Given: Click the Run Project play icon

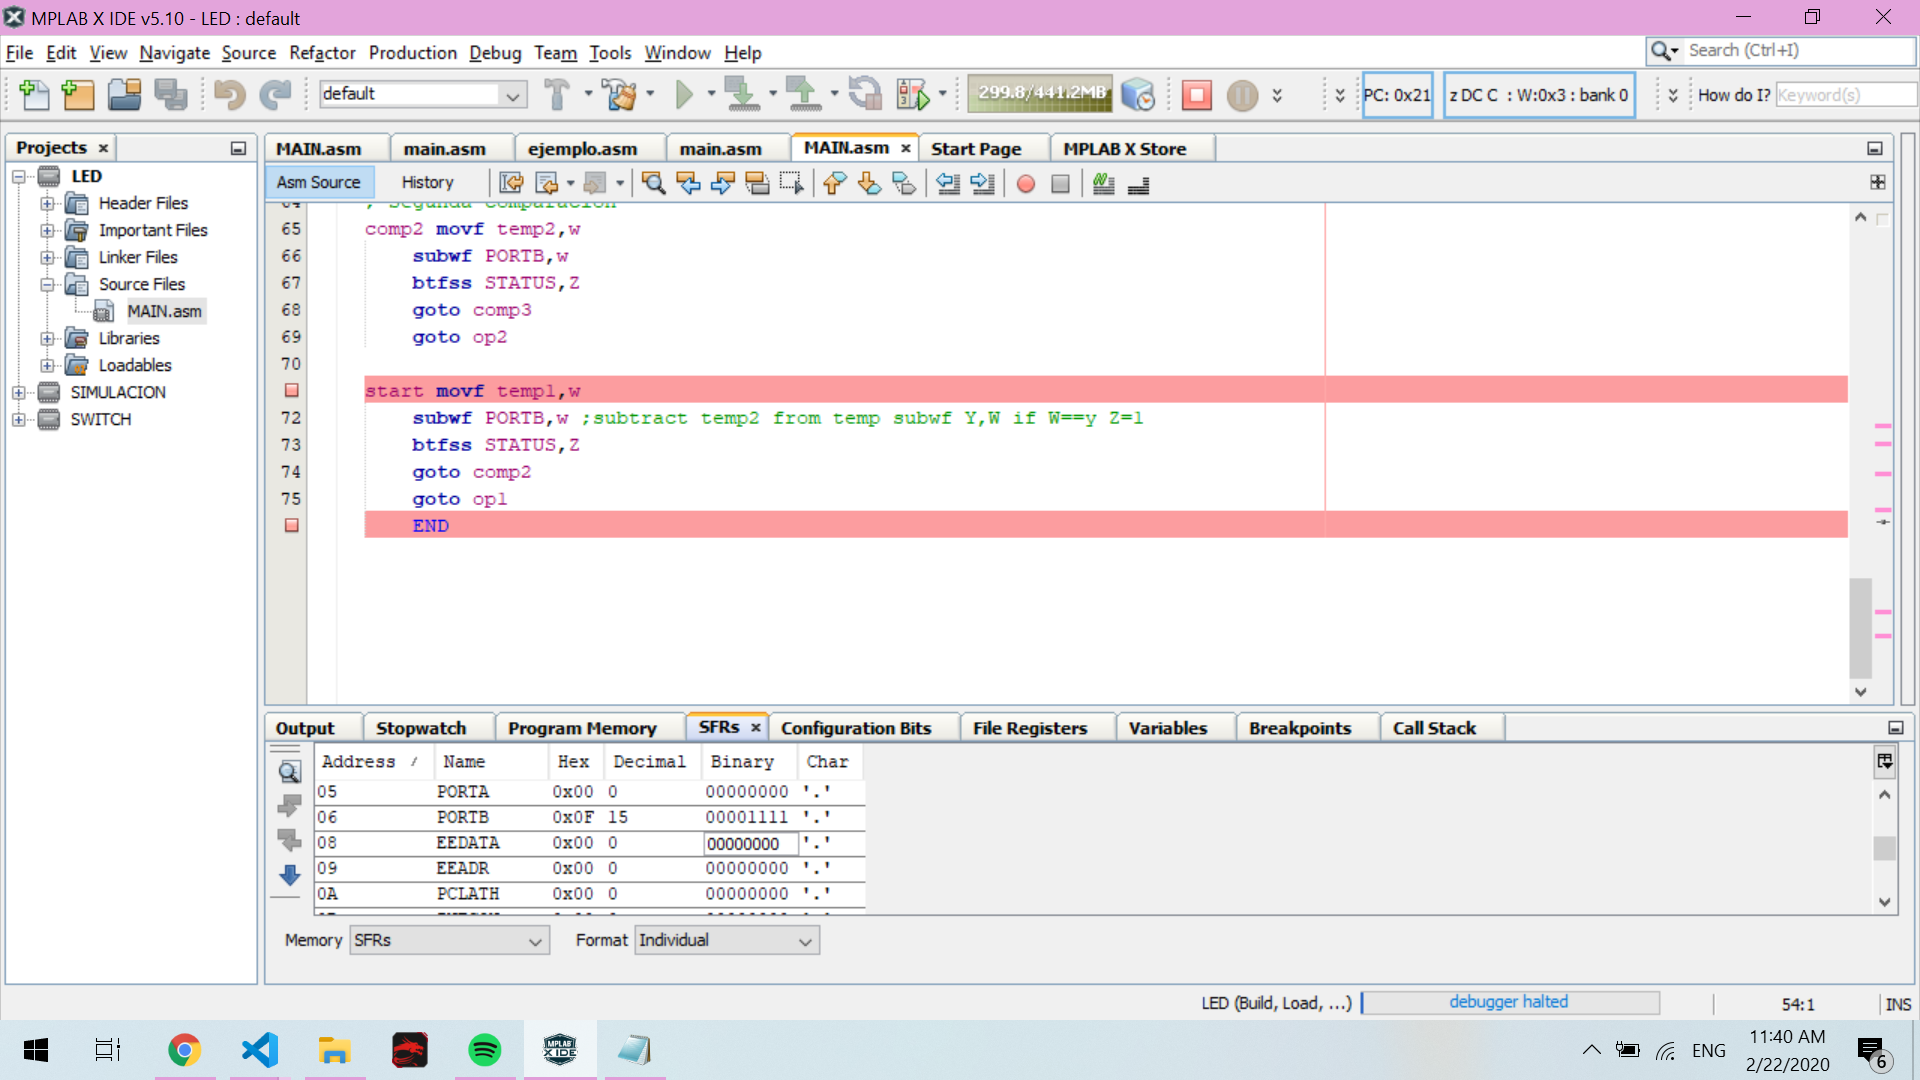Looking at the screenshot, I should point(684,95).
